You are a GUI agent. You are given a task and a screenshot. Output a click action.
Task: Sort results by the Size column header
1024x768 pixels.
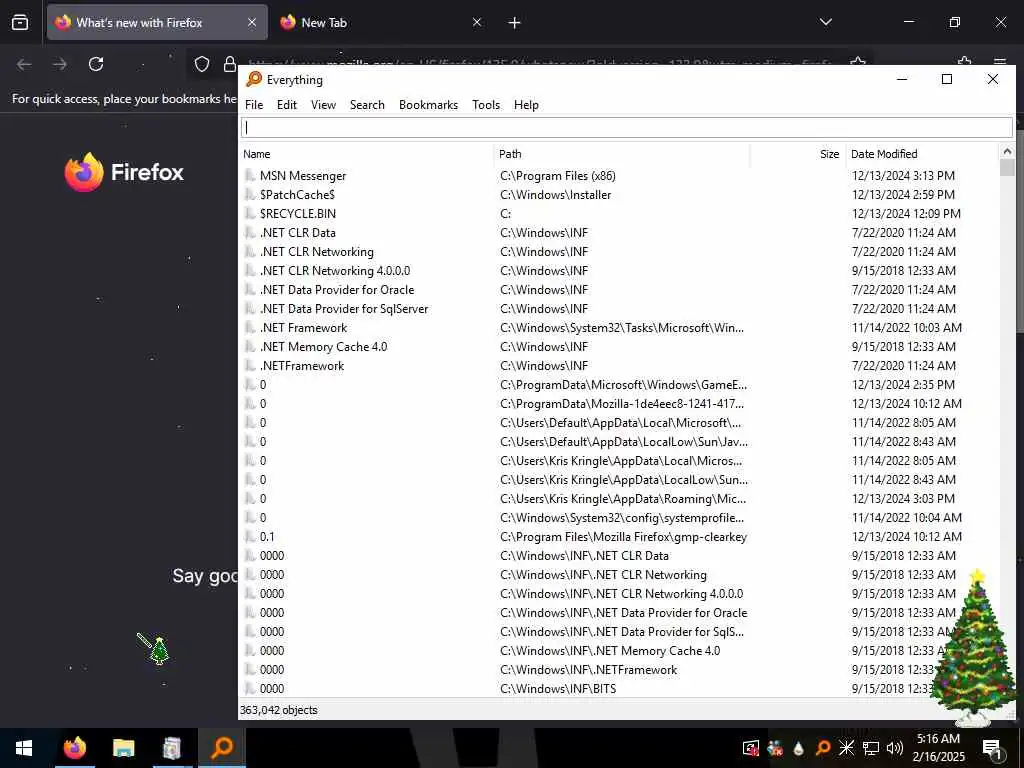[798, 154]
